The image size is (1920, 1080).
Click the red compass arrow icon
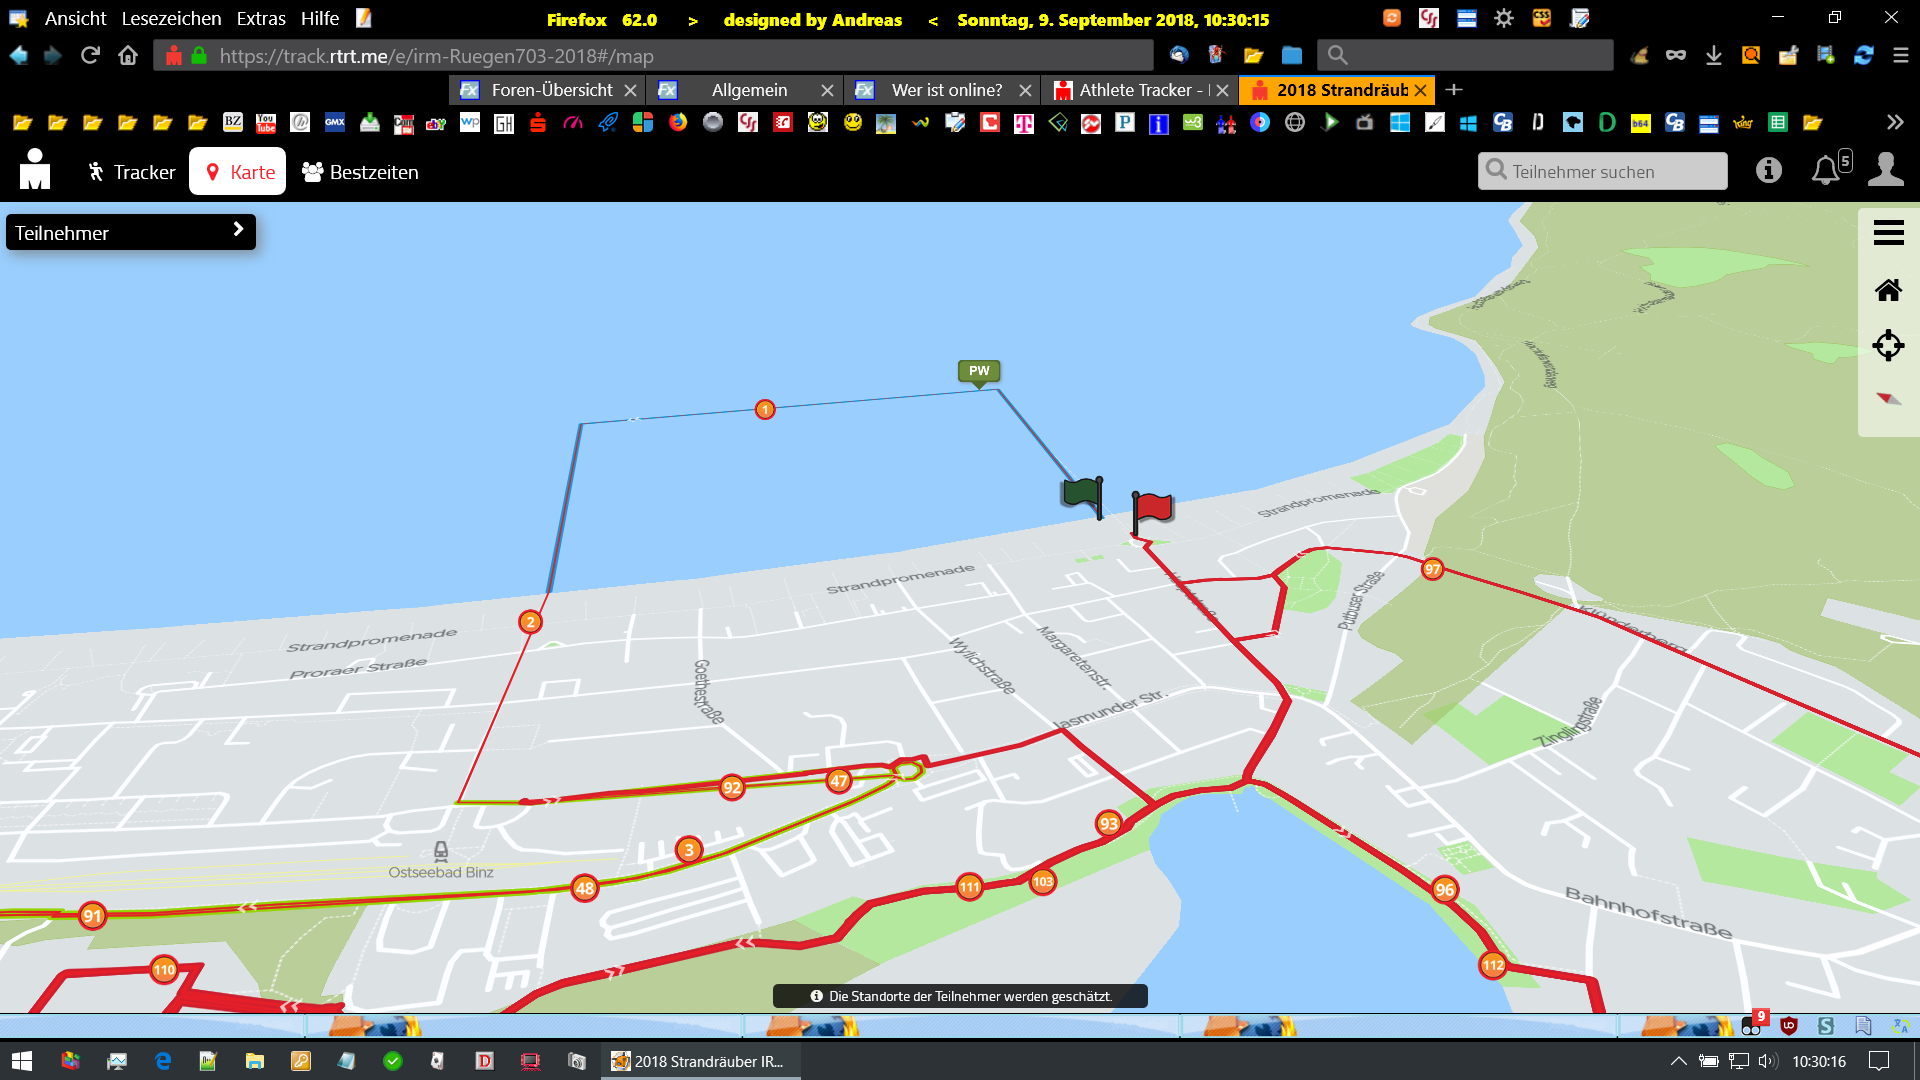pos(1888,399)
